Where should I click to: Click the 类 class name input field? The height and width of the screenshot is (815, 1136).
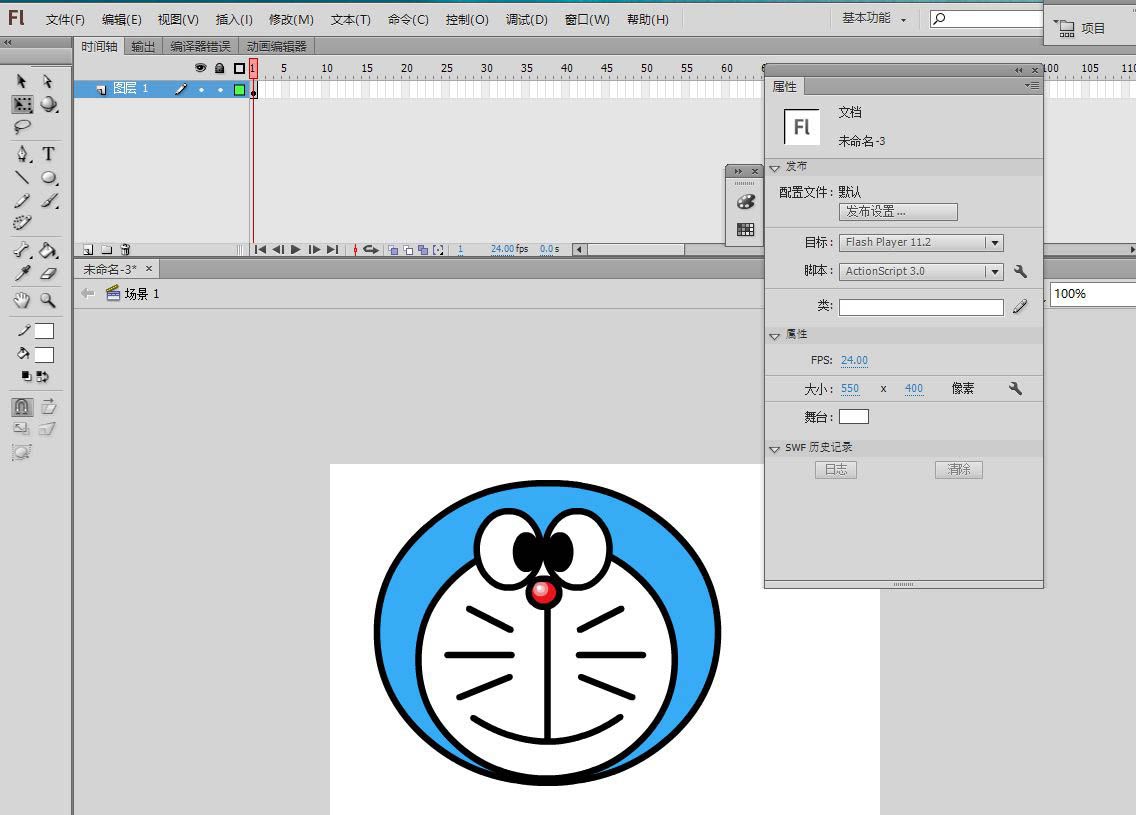click(920, 308)
